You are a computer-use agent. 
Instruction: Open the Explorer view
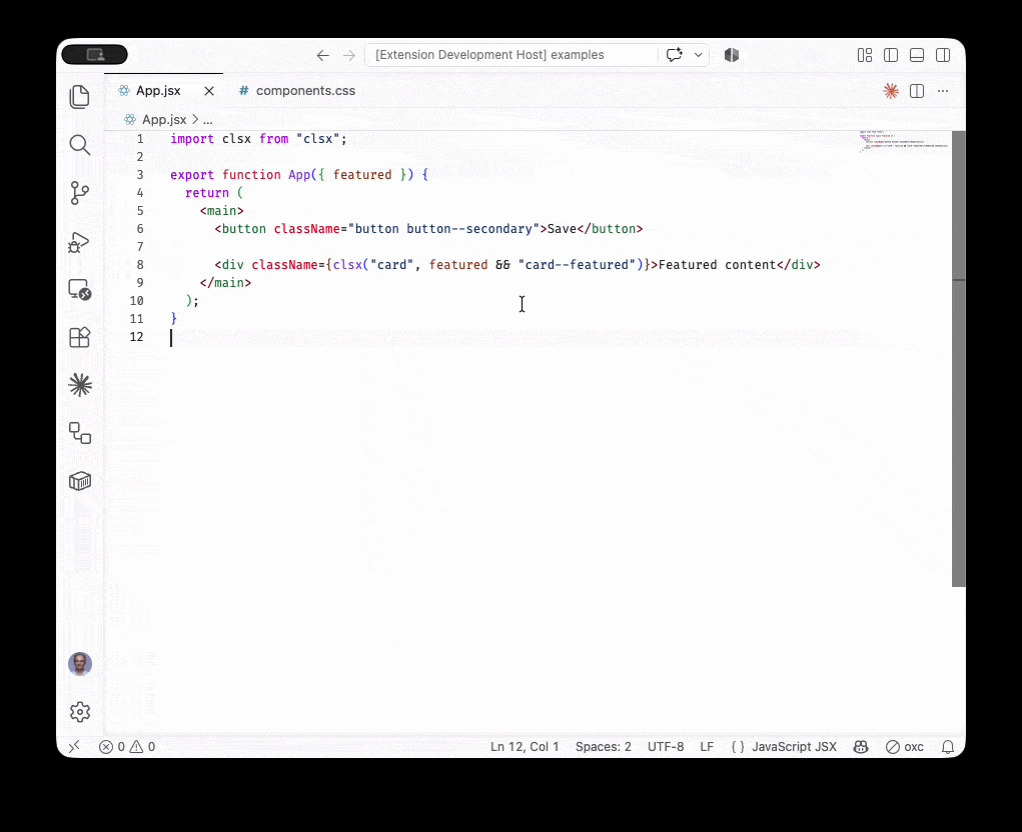(x=80, y=97)
